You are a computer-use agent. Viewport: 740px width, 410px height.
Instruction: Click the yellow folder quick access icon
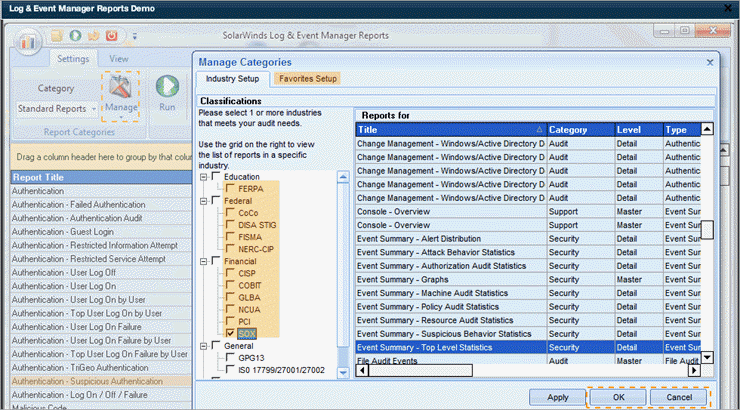58,36
